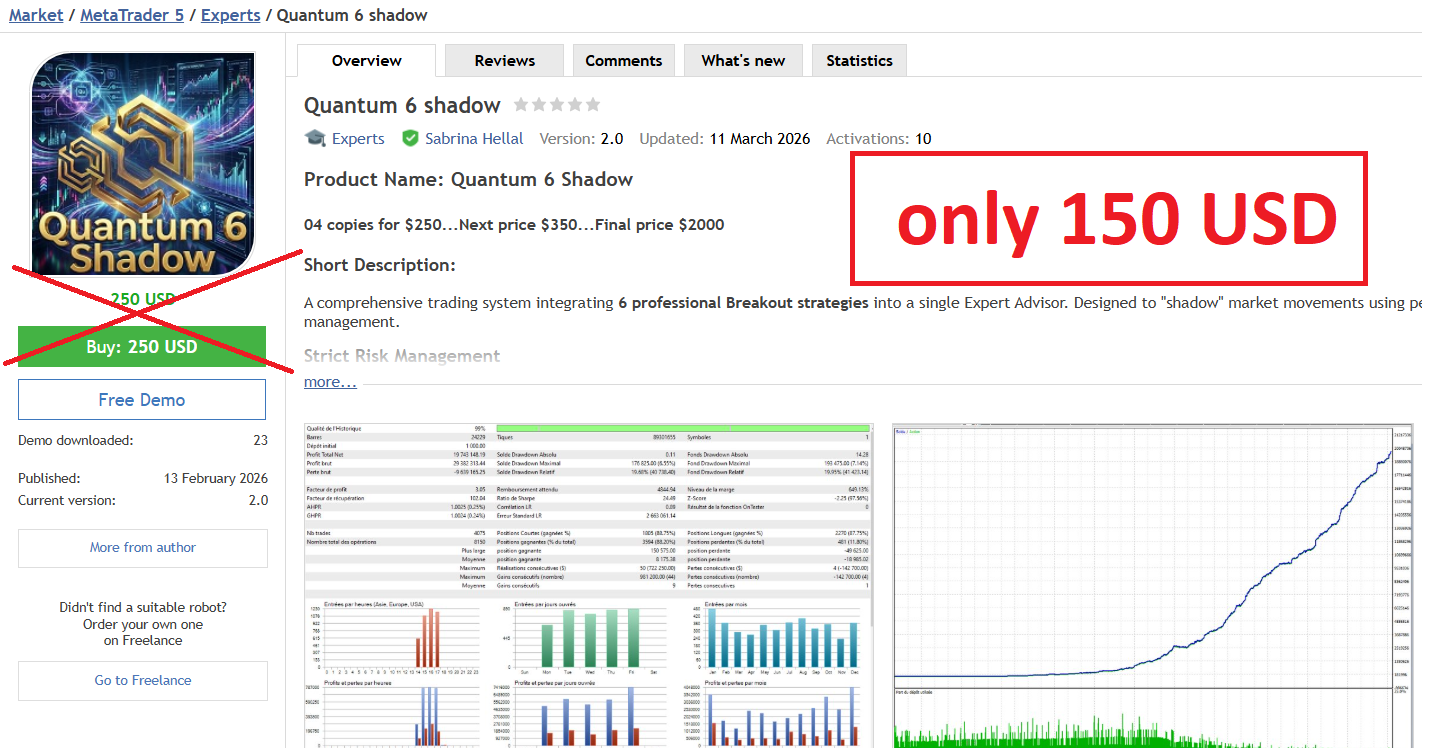Click the Didn't find a suitable robot? text
Viewport: 1432px width, 748px height.
click(143, 607)
